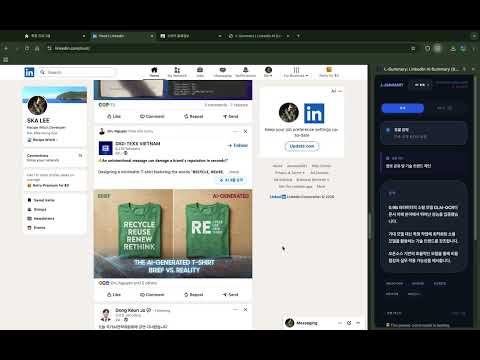
Task: Comment on the AI-generated T-shirt post
Action: coord(152,295)
